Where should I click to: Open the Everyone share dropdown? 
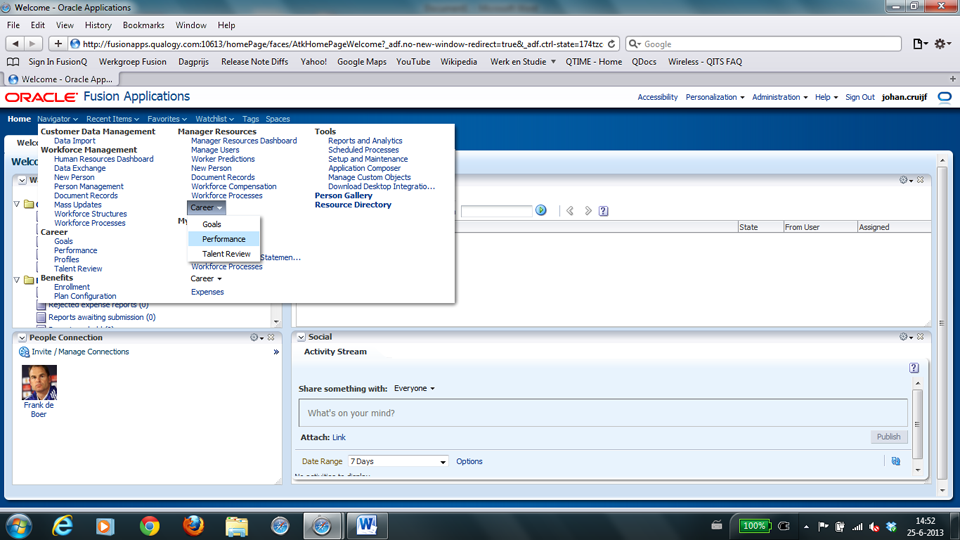coord(414,388)
